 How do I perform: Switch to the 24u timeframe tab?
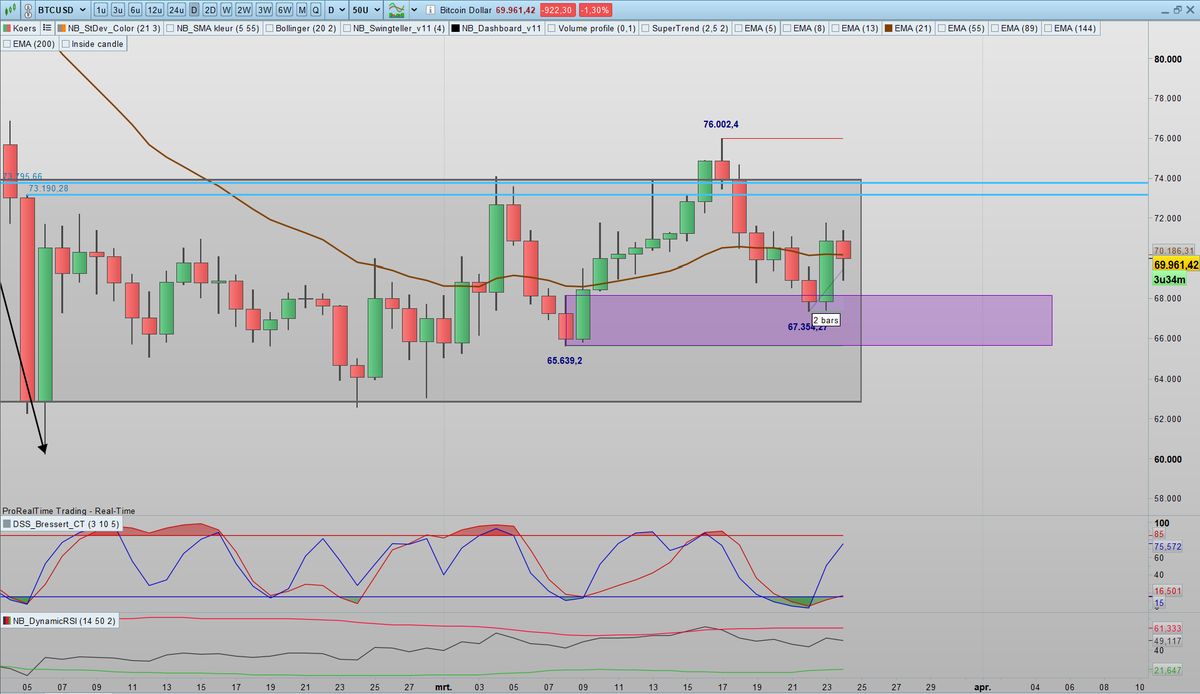[177, 10]
